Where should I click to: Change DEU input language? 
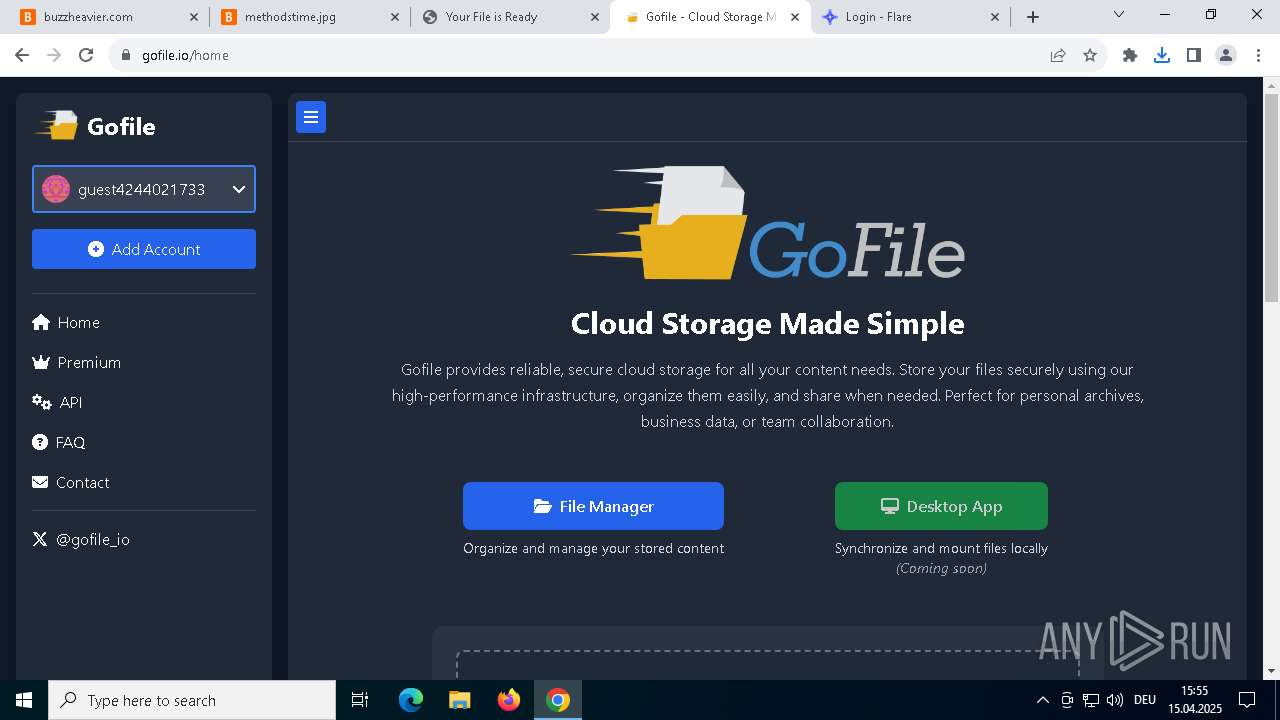pos(1145,700)
